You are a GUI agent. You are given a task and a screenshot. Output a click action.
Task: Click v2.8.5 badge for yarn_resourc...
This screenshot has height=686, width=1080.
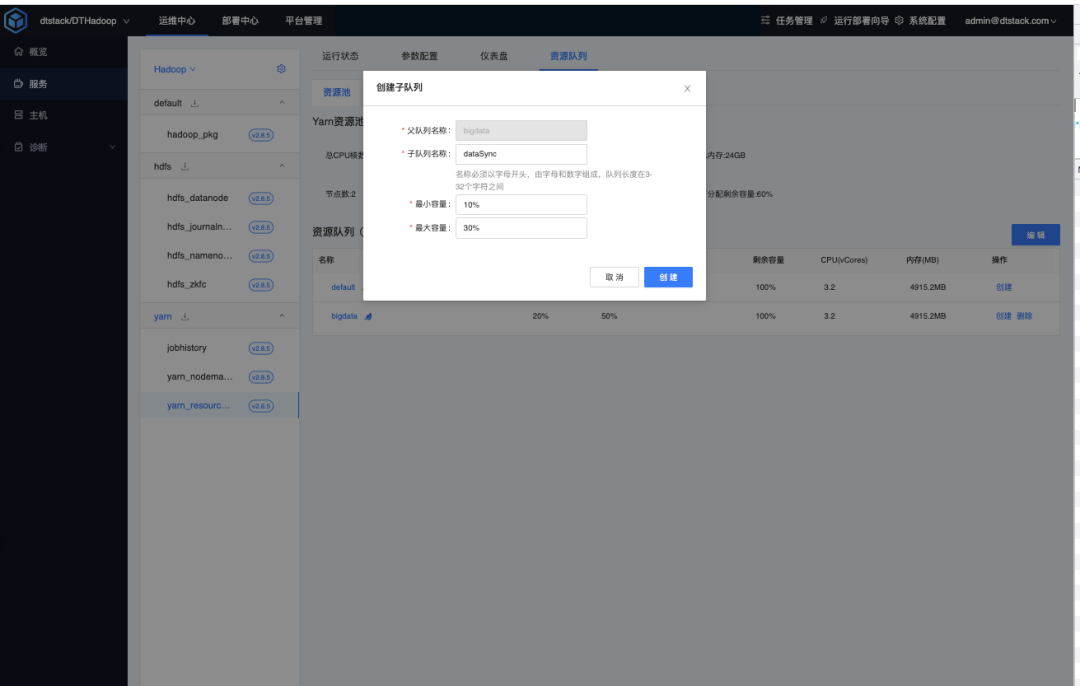[x=261, y=406]
